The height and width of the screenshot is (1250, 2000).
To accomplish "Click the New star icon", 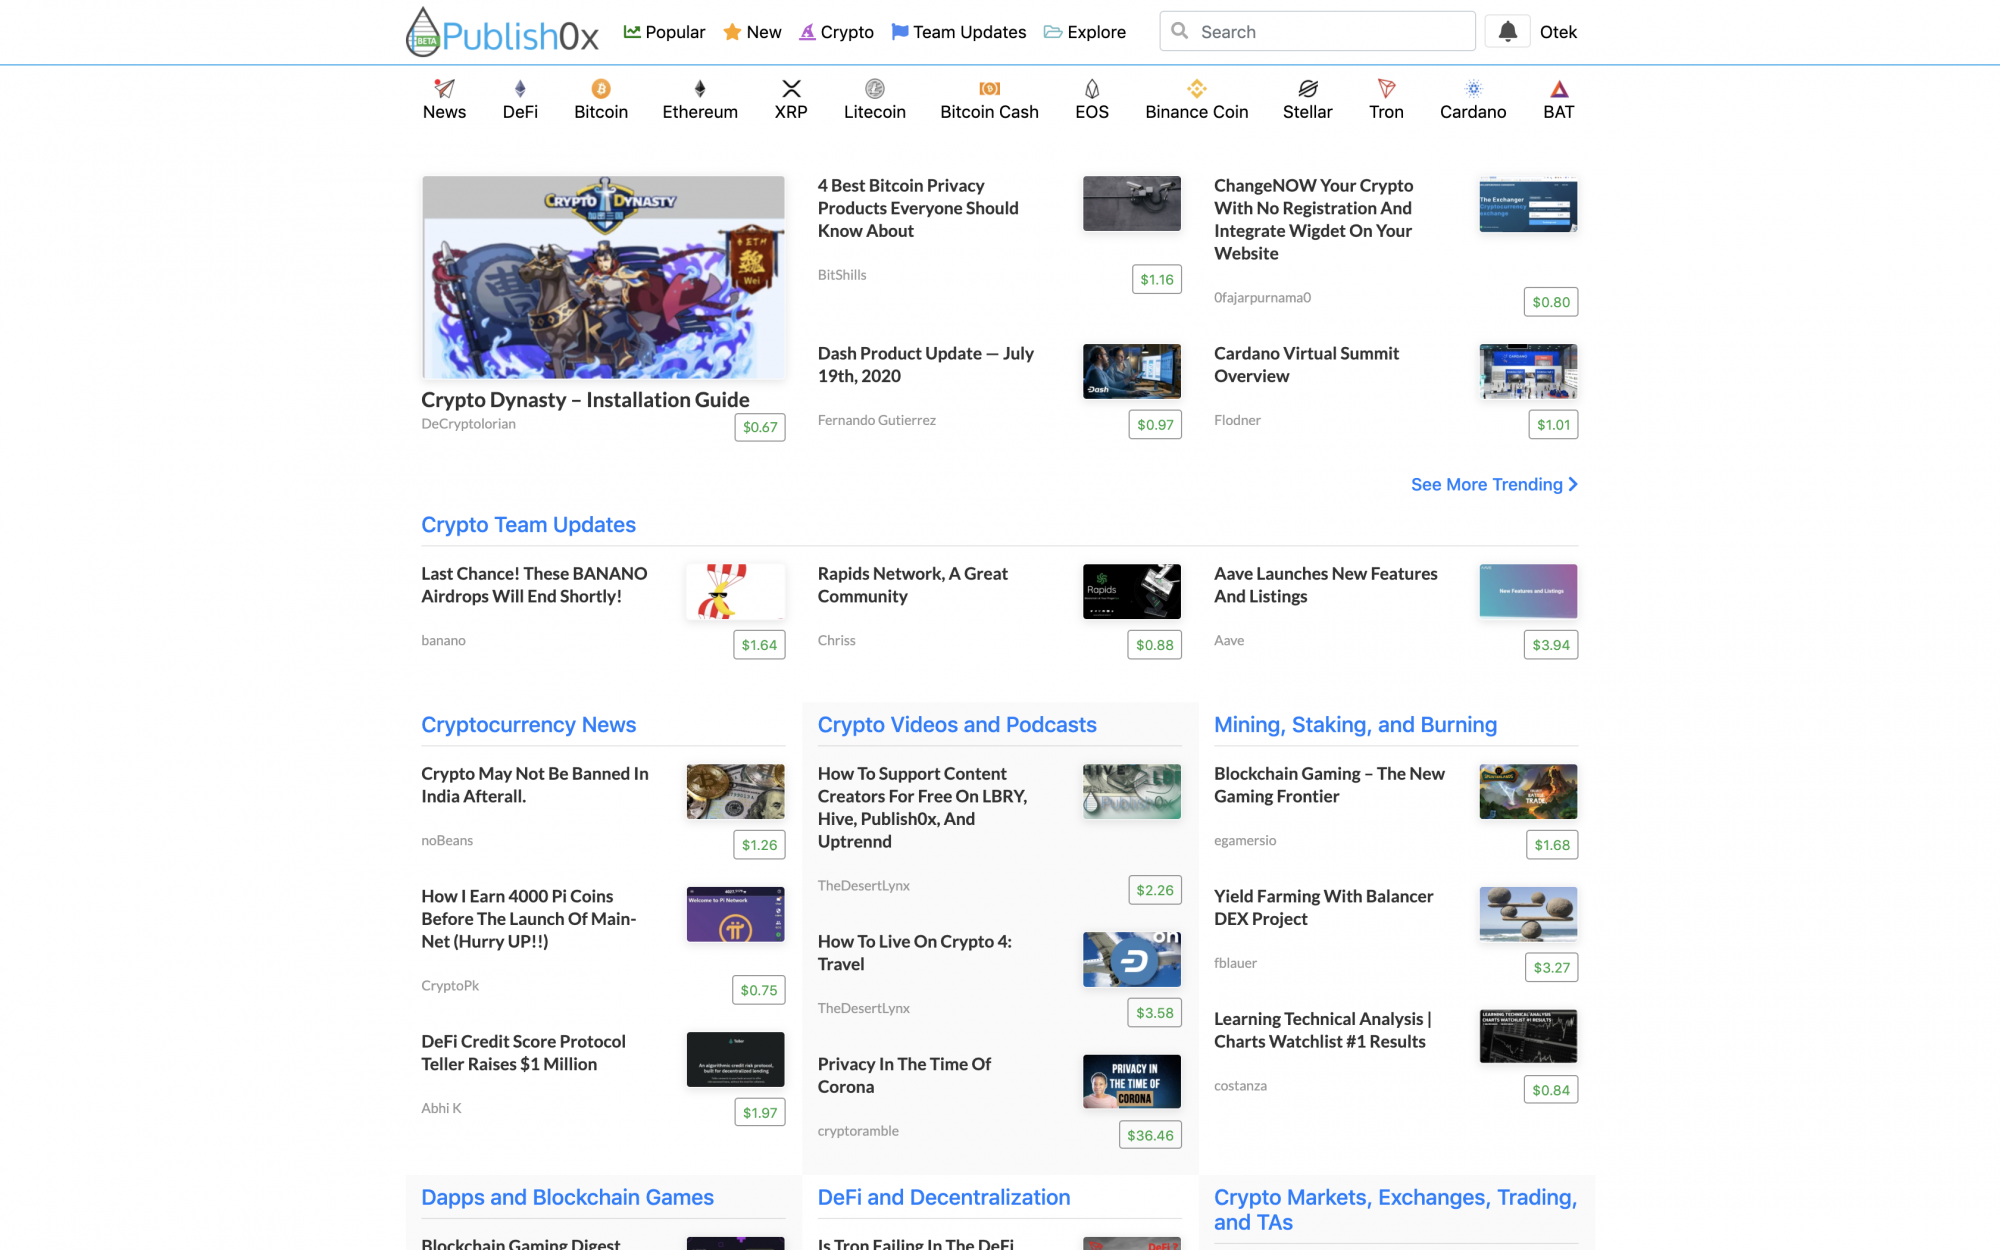I will (732, 32).
